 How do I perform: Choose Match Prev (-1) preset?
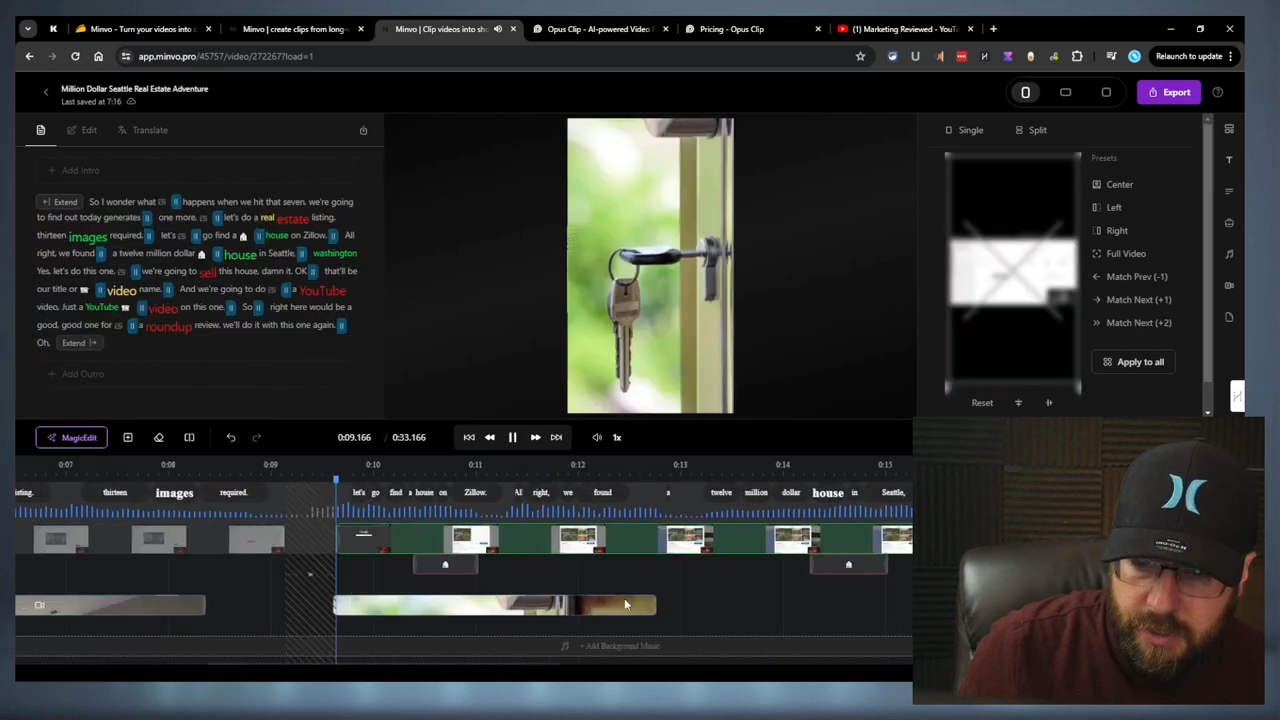[1130, 276]
